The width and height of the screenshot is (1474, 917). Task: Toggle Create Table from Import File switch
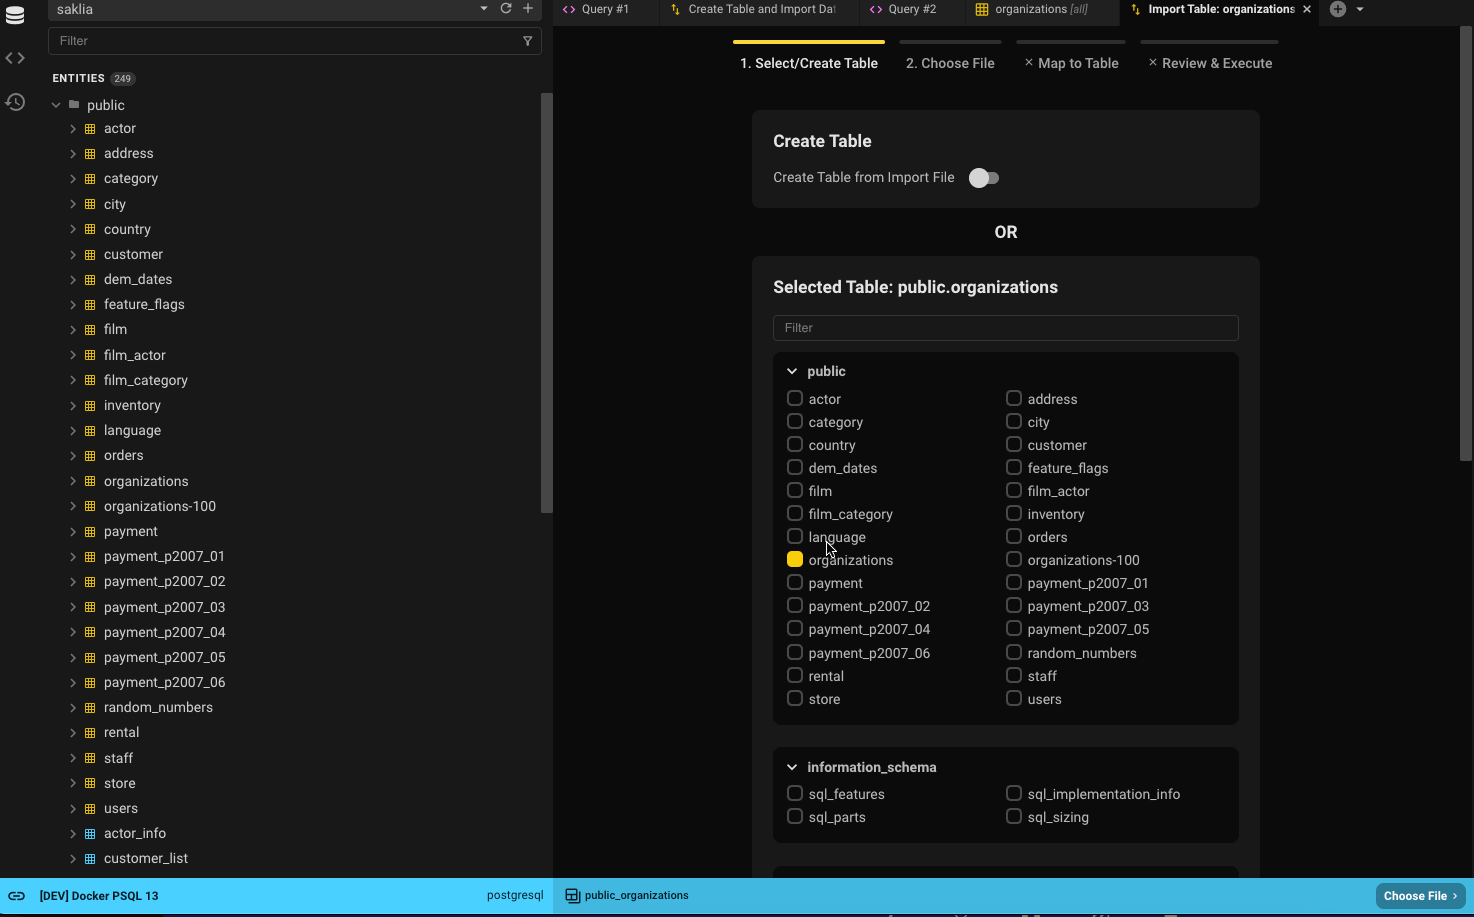click(984, 178)
